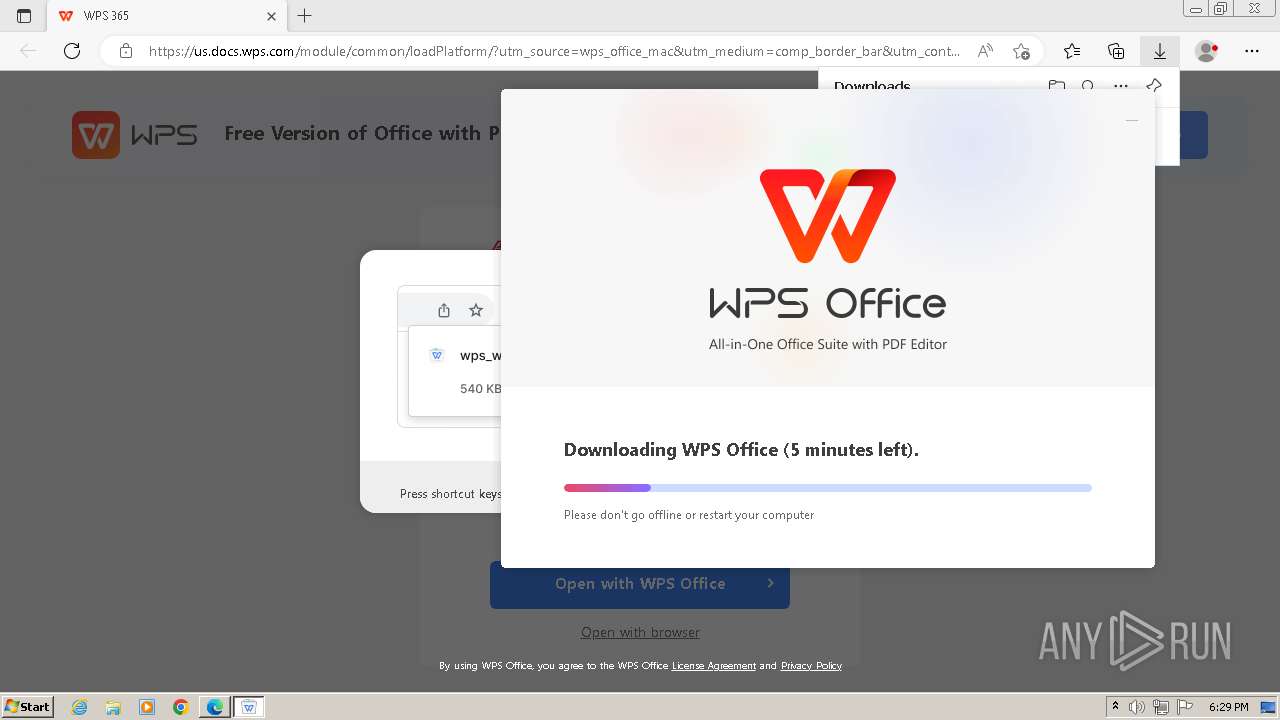Open the License Agreement link

(714, 666)
